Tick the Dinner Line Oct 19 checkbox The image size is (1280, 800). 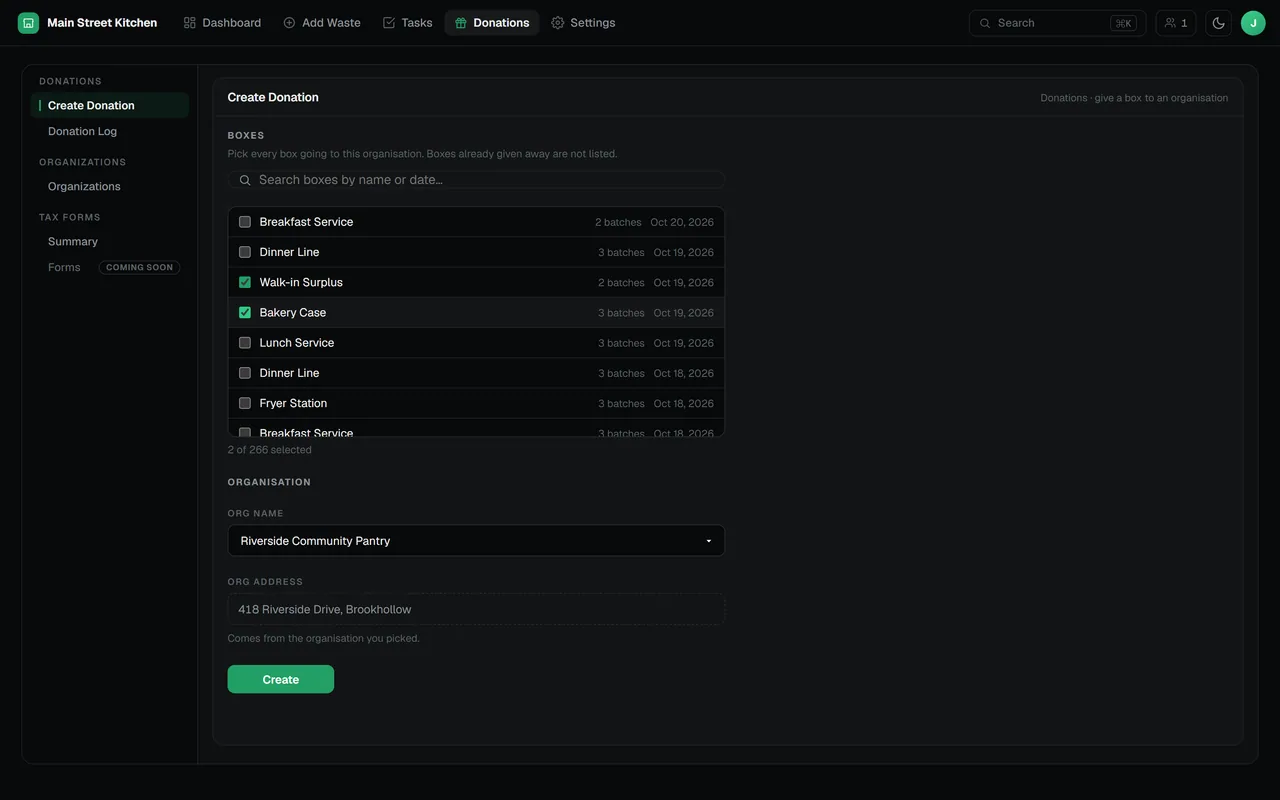pos(245,252)
